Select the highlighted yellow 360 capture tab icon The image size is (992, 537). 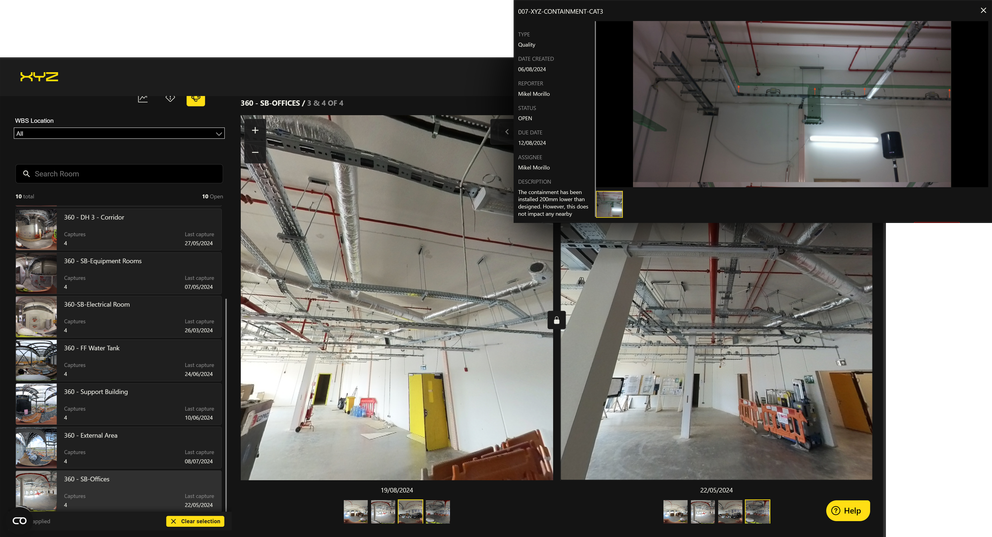pyautogui.click(x=195, y=99)
